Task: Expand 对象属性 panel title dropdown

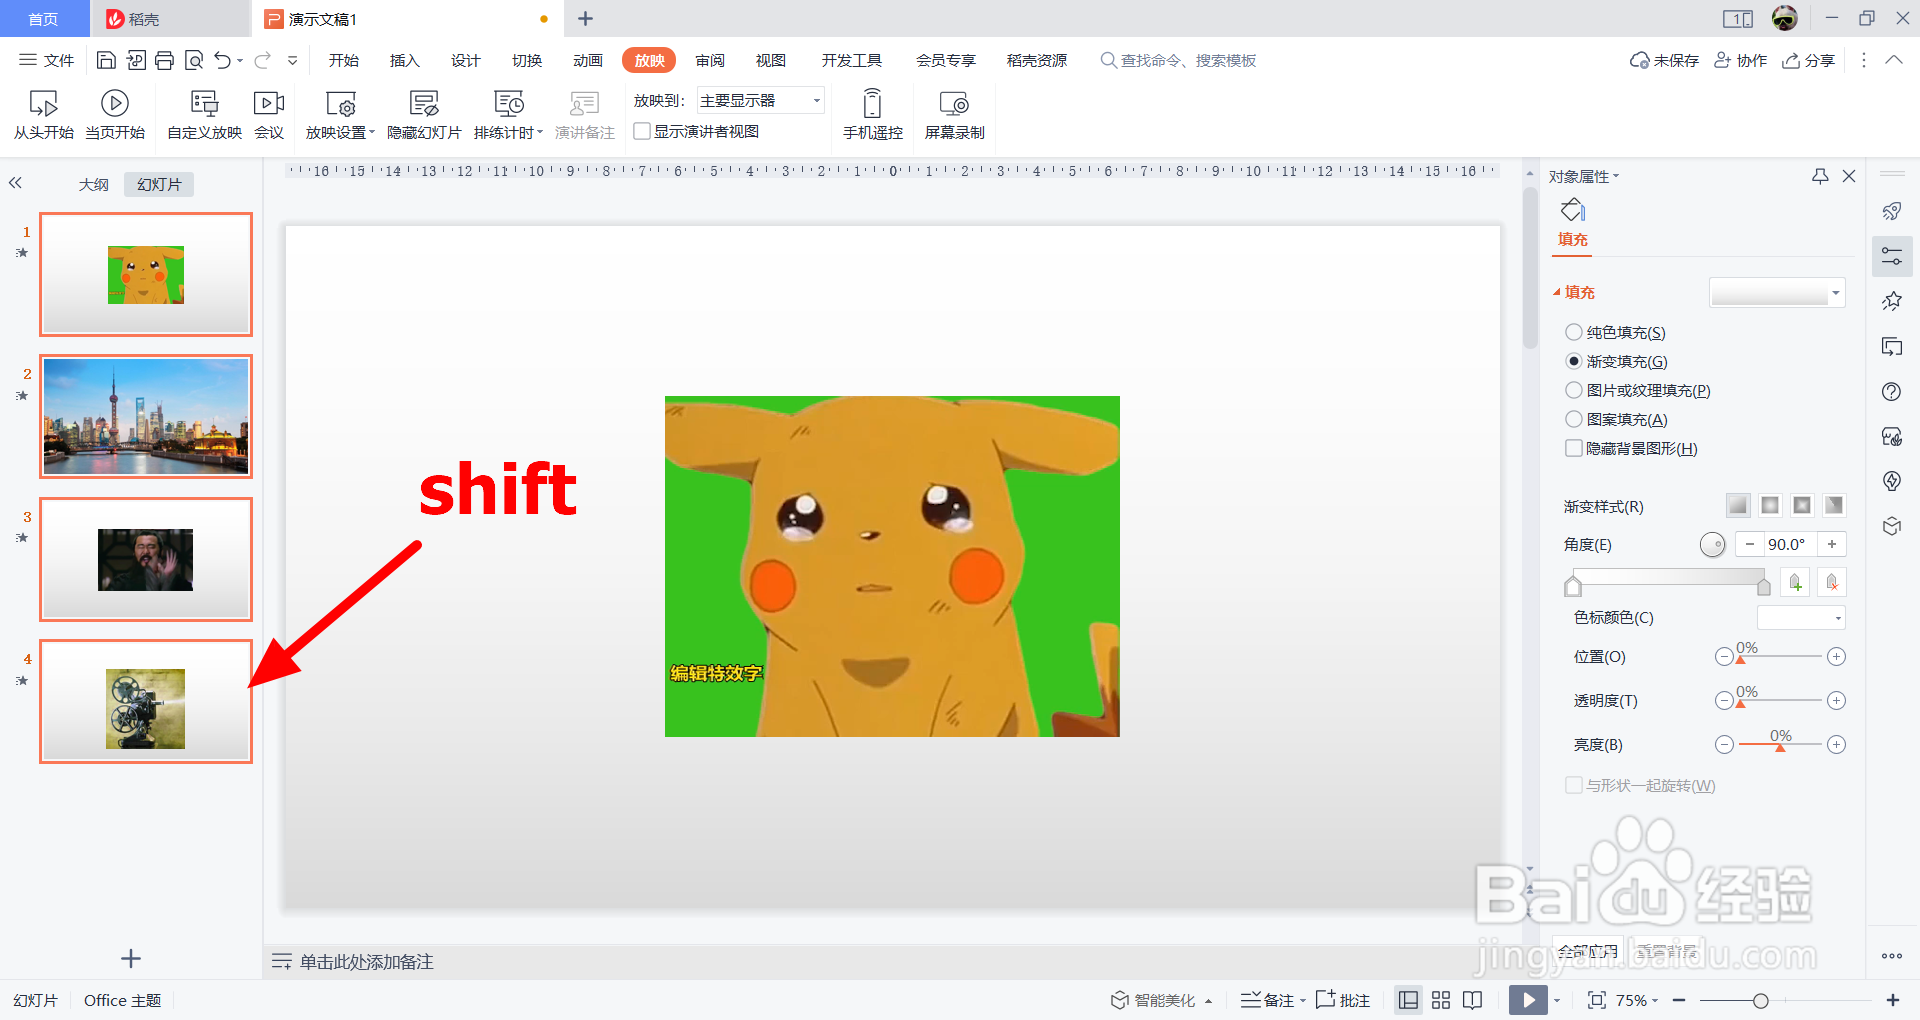Action: point(1616,177)
